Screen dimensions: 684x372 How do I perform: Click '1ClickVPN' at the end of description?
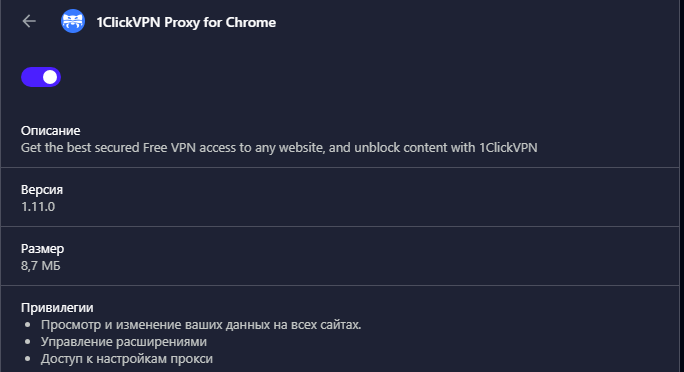tap(508, 147)
